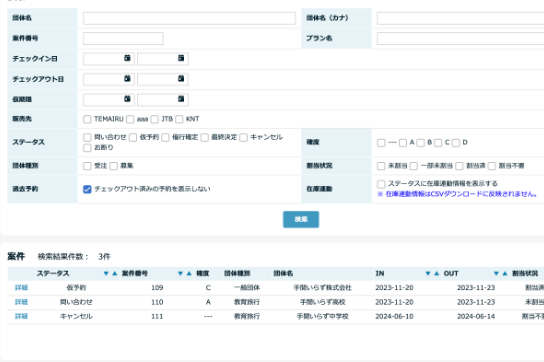Check 割当不要 allocation checkbox
The height and width of the screenshot is (362, 544).
pos(492,166)
